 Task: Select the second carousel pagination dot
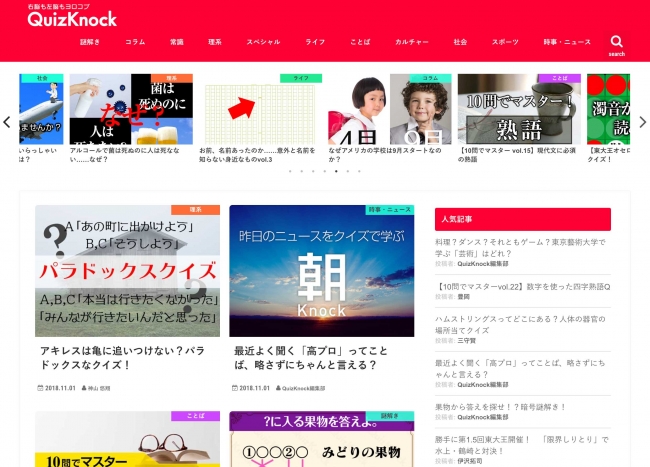[302, 171]
